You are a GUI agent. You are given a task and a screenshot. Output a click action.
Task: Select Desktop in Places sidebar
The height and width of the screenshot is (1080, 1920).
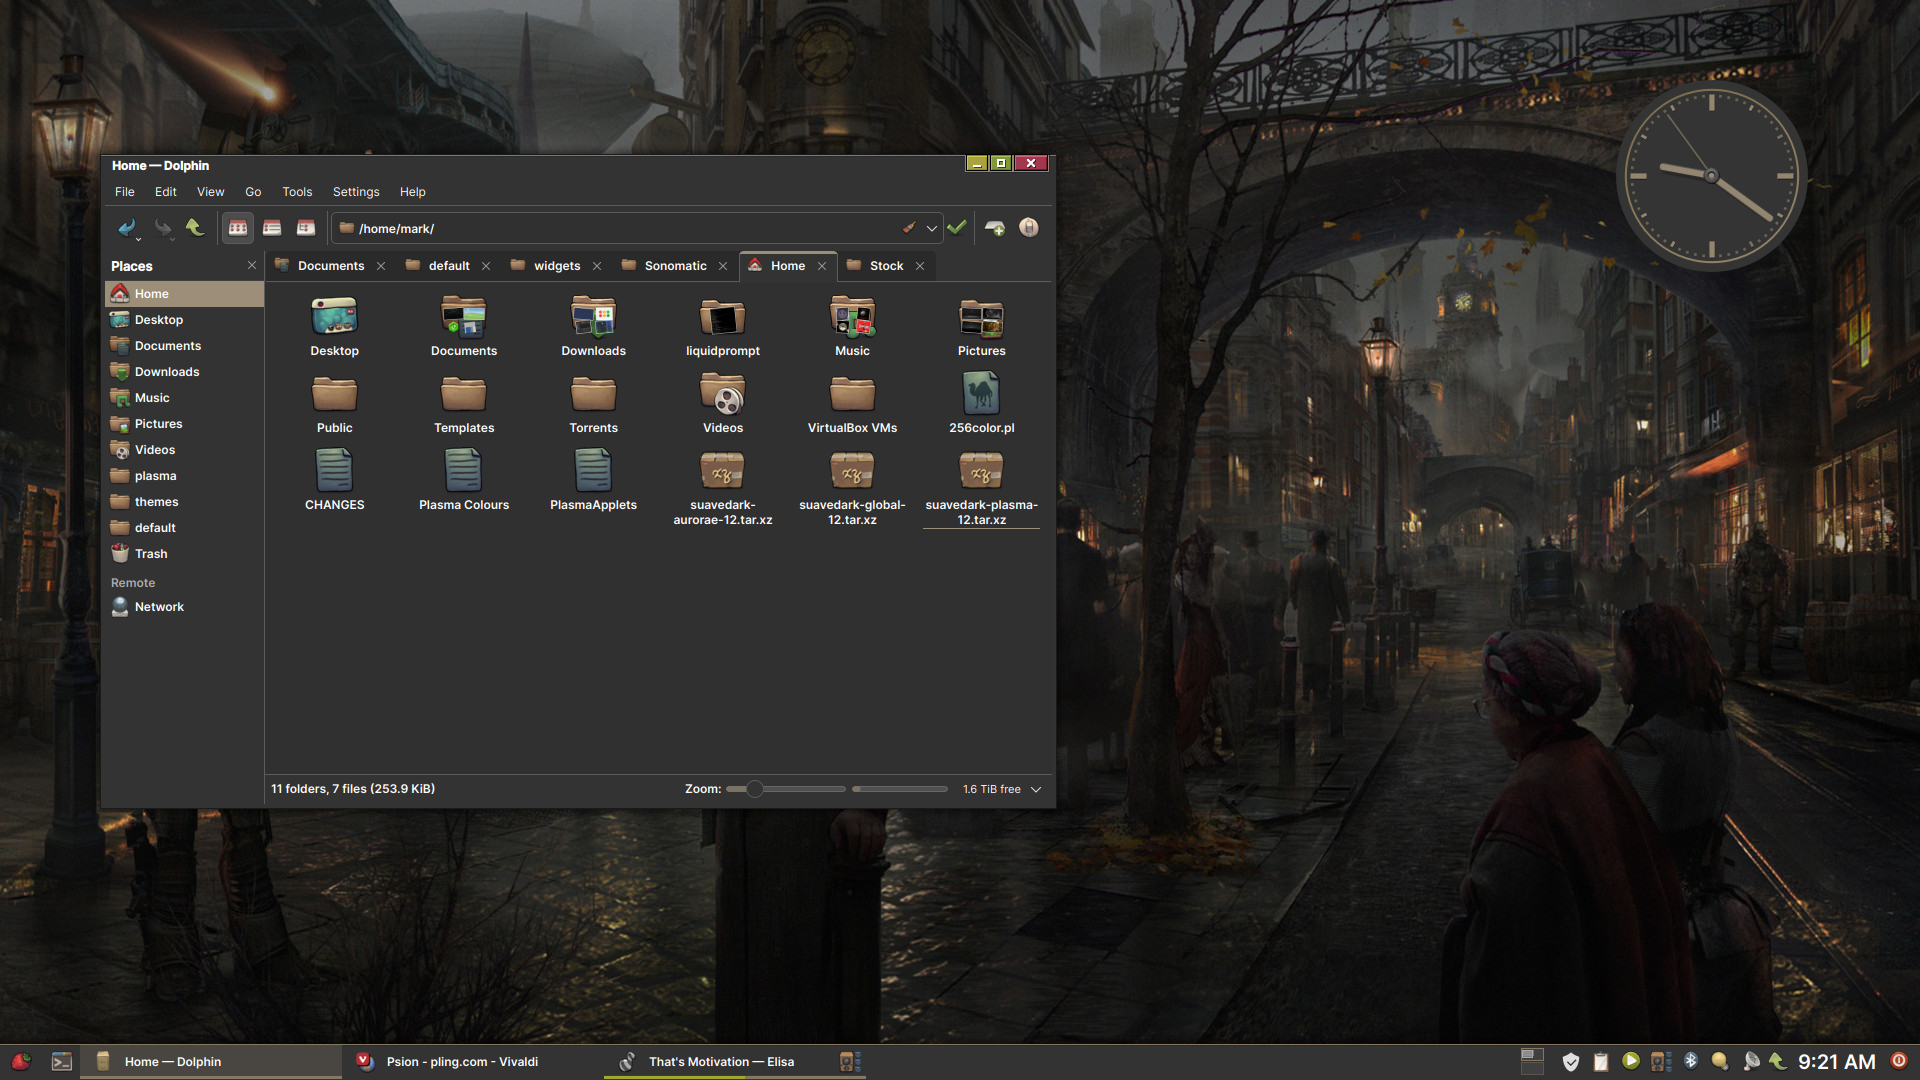(x=184, y=320)
